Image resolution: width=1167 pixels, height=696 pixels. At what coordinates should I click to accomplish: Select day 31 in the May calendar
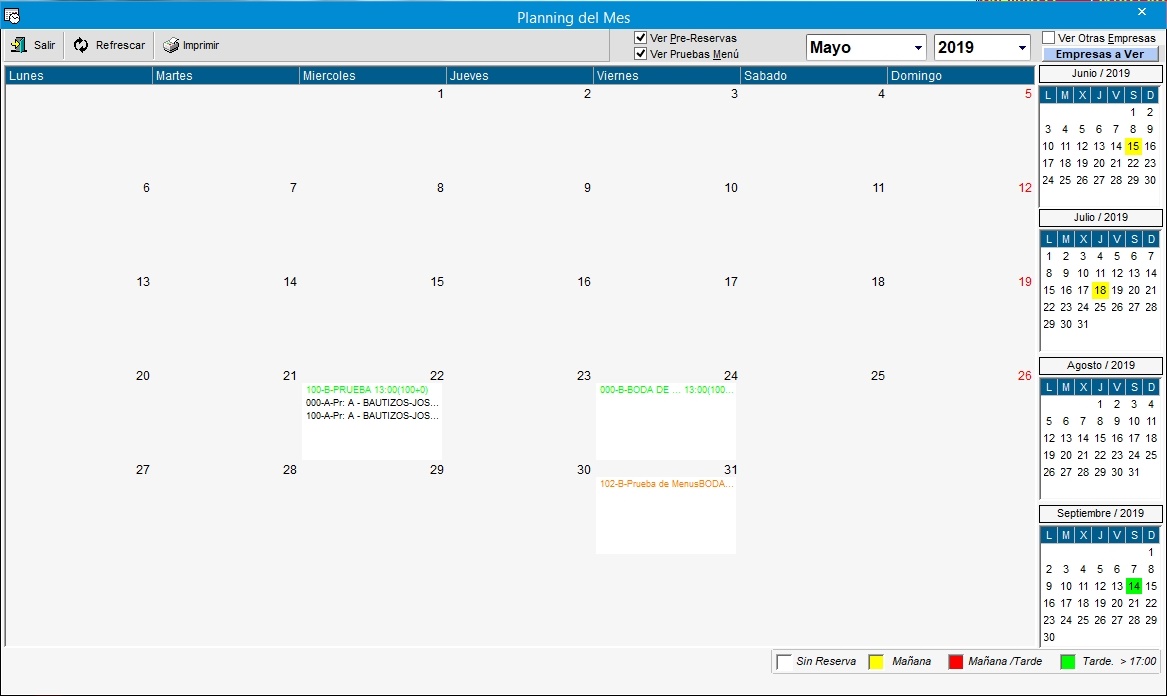click(731, 470)
